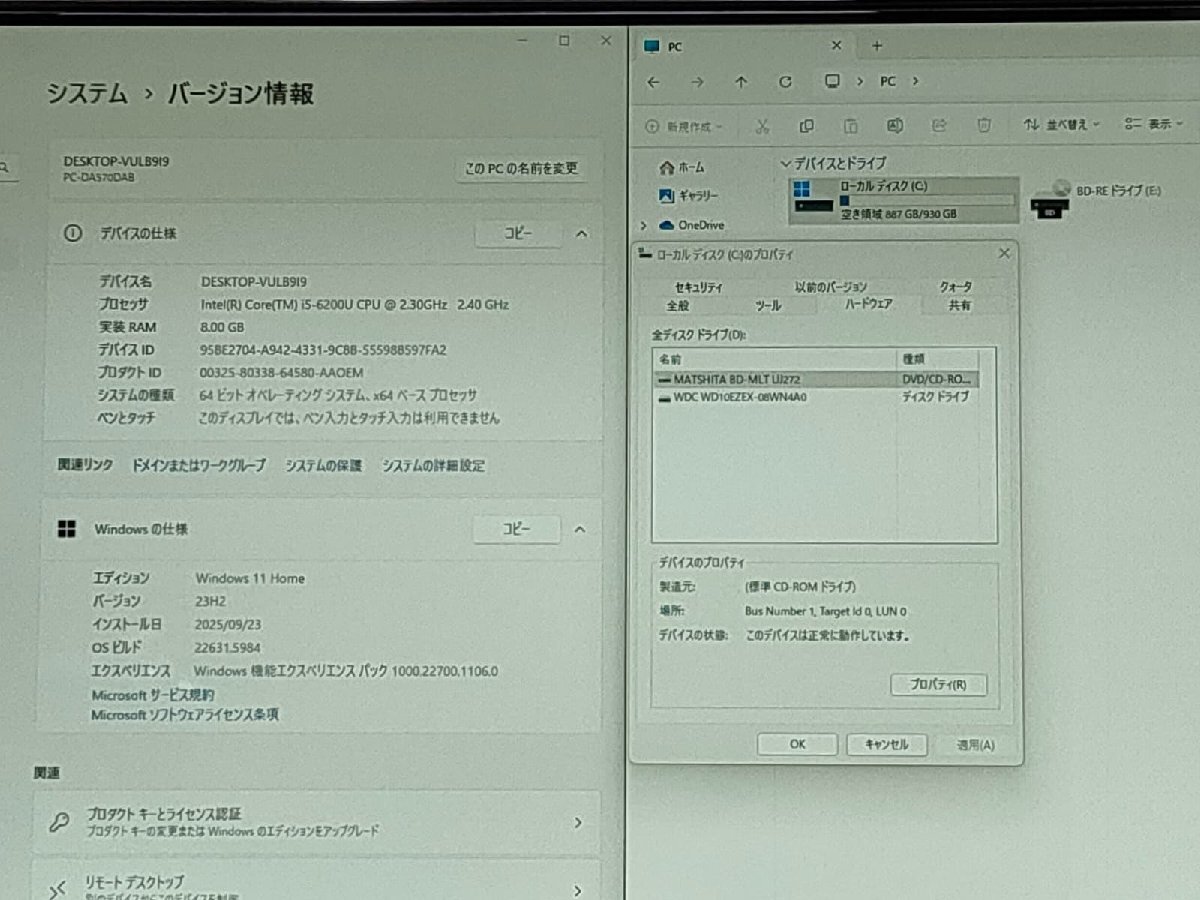Click the 名前 column header
This screenshot has width=1200, height=900.
[x=775, y=358]
